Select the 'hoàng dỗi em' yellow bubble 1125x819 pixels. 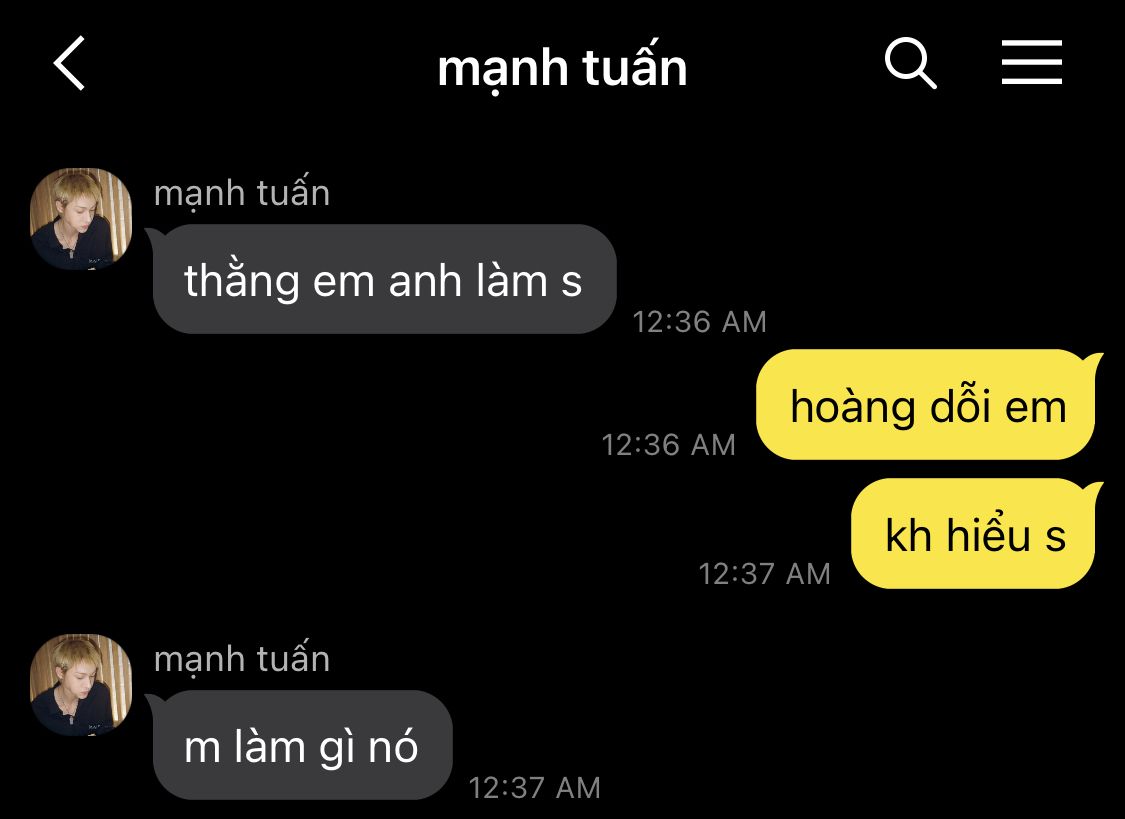tap(926, 404)
